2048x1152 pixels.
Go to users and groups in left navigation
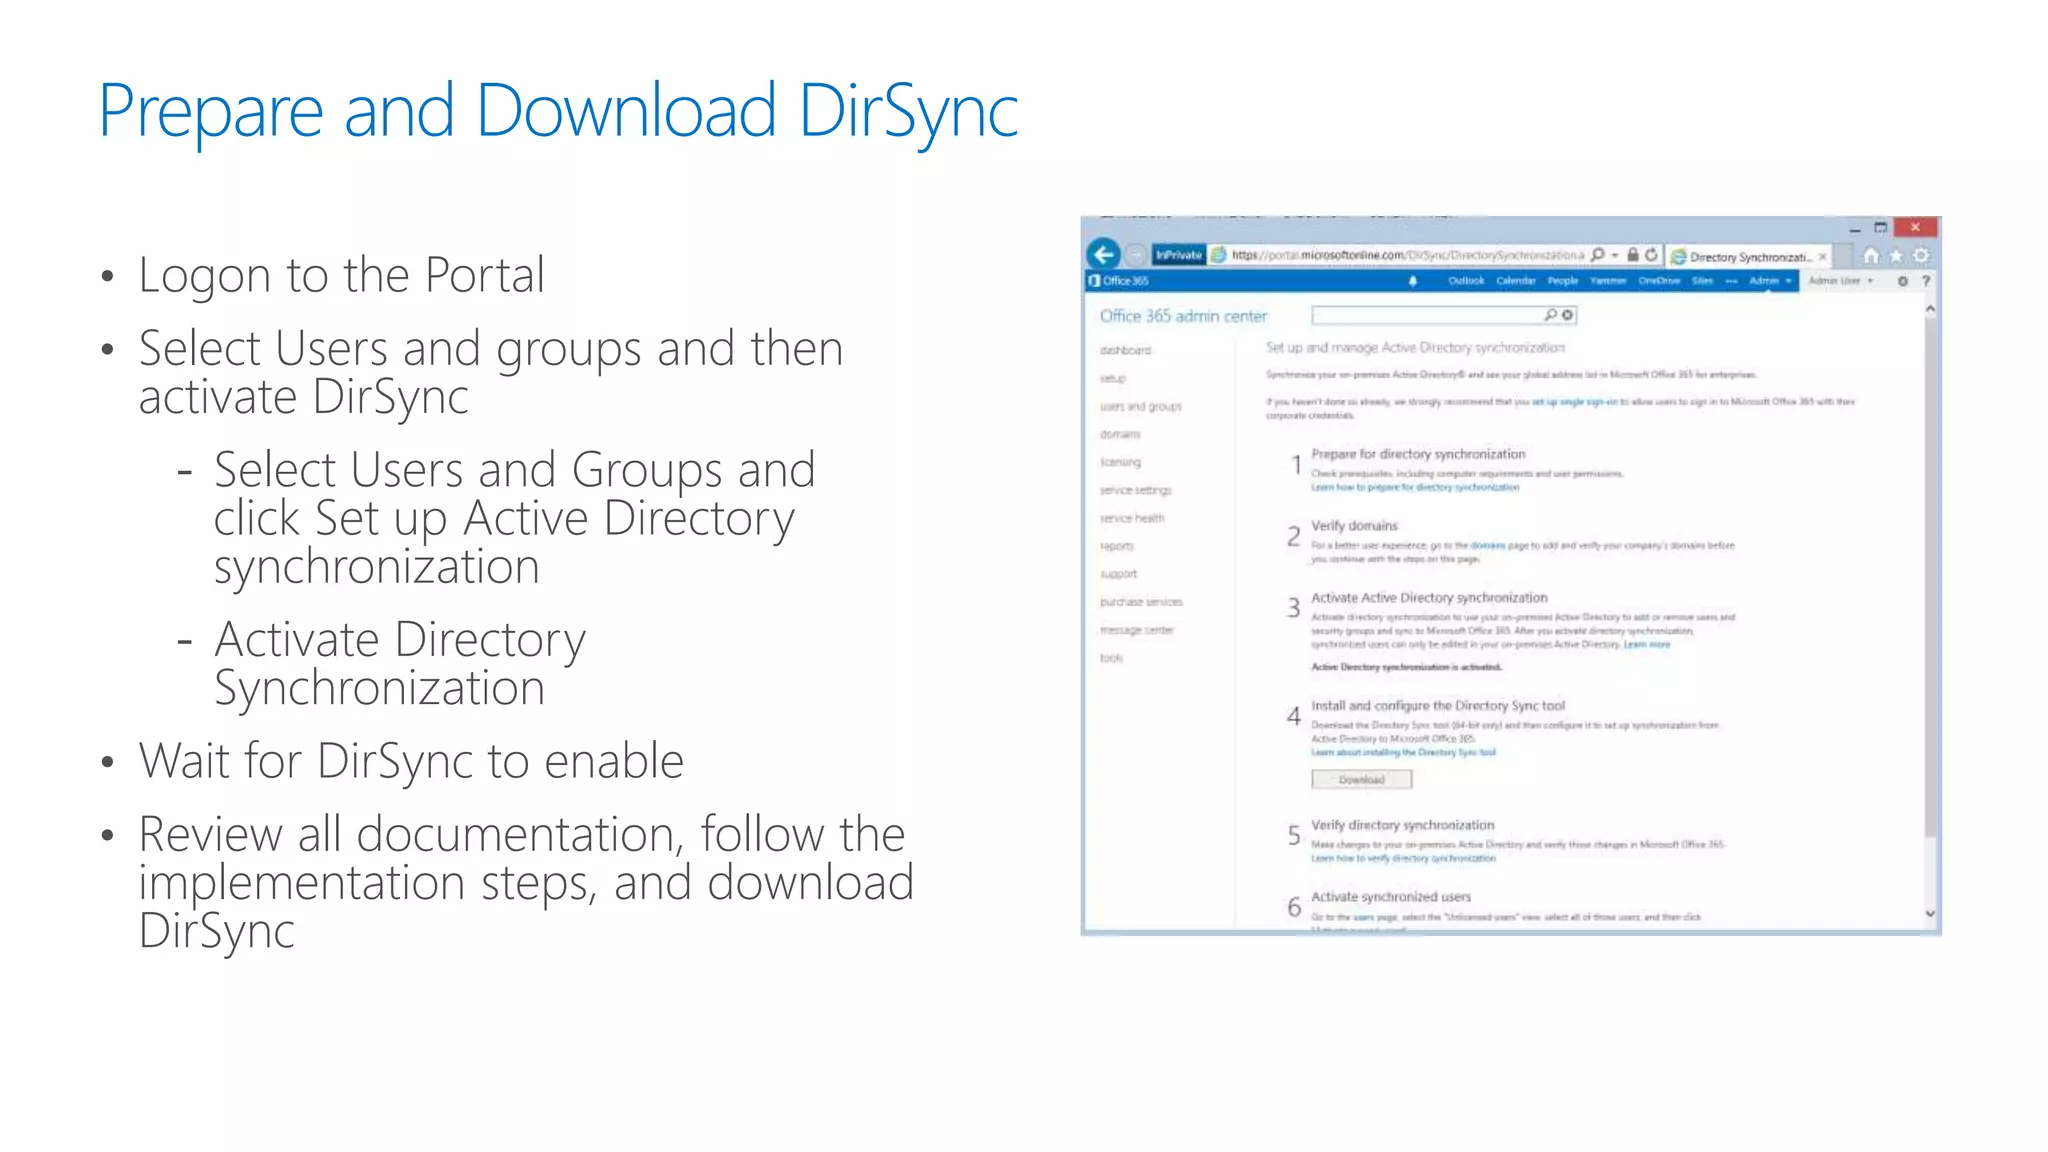click(1140, 406)
